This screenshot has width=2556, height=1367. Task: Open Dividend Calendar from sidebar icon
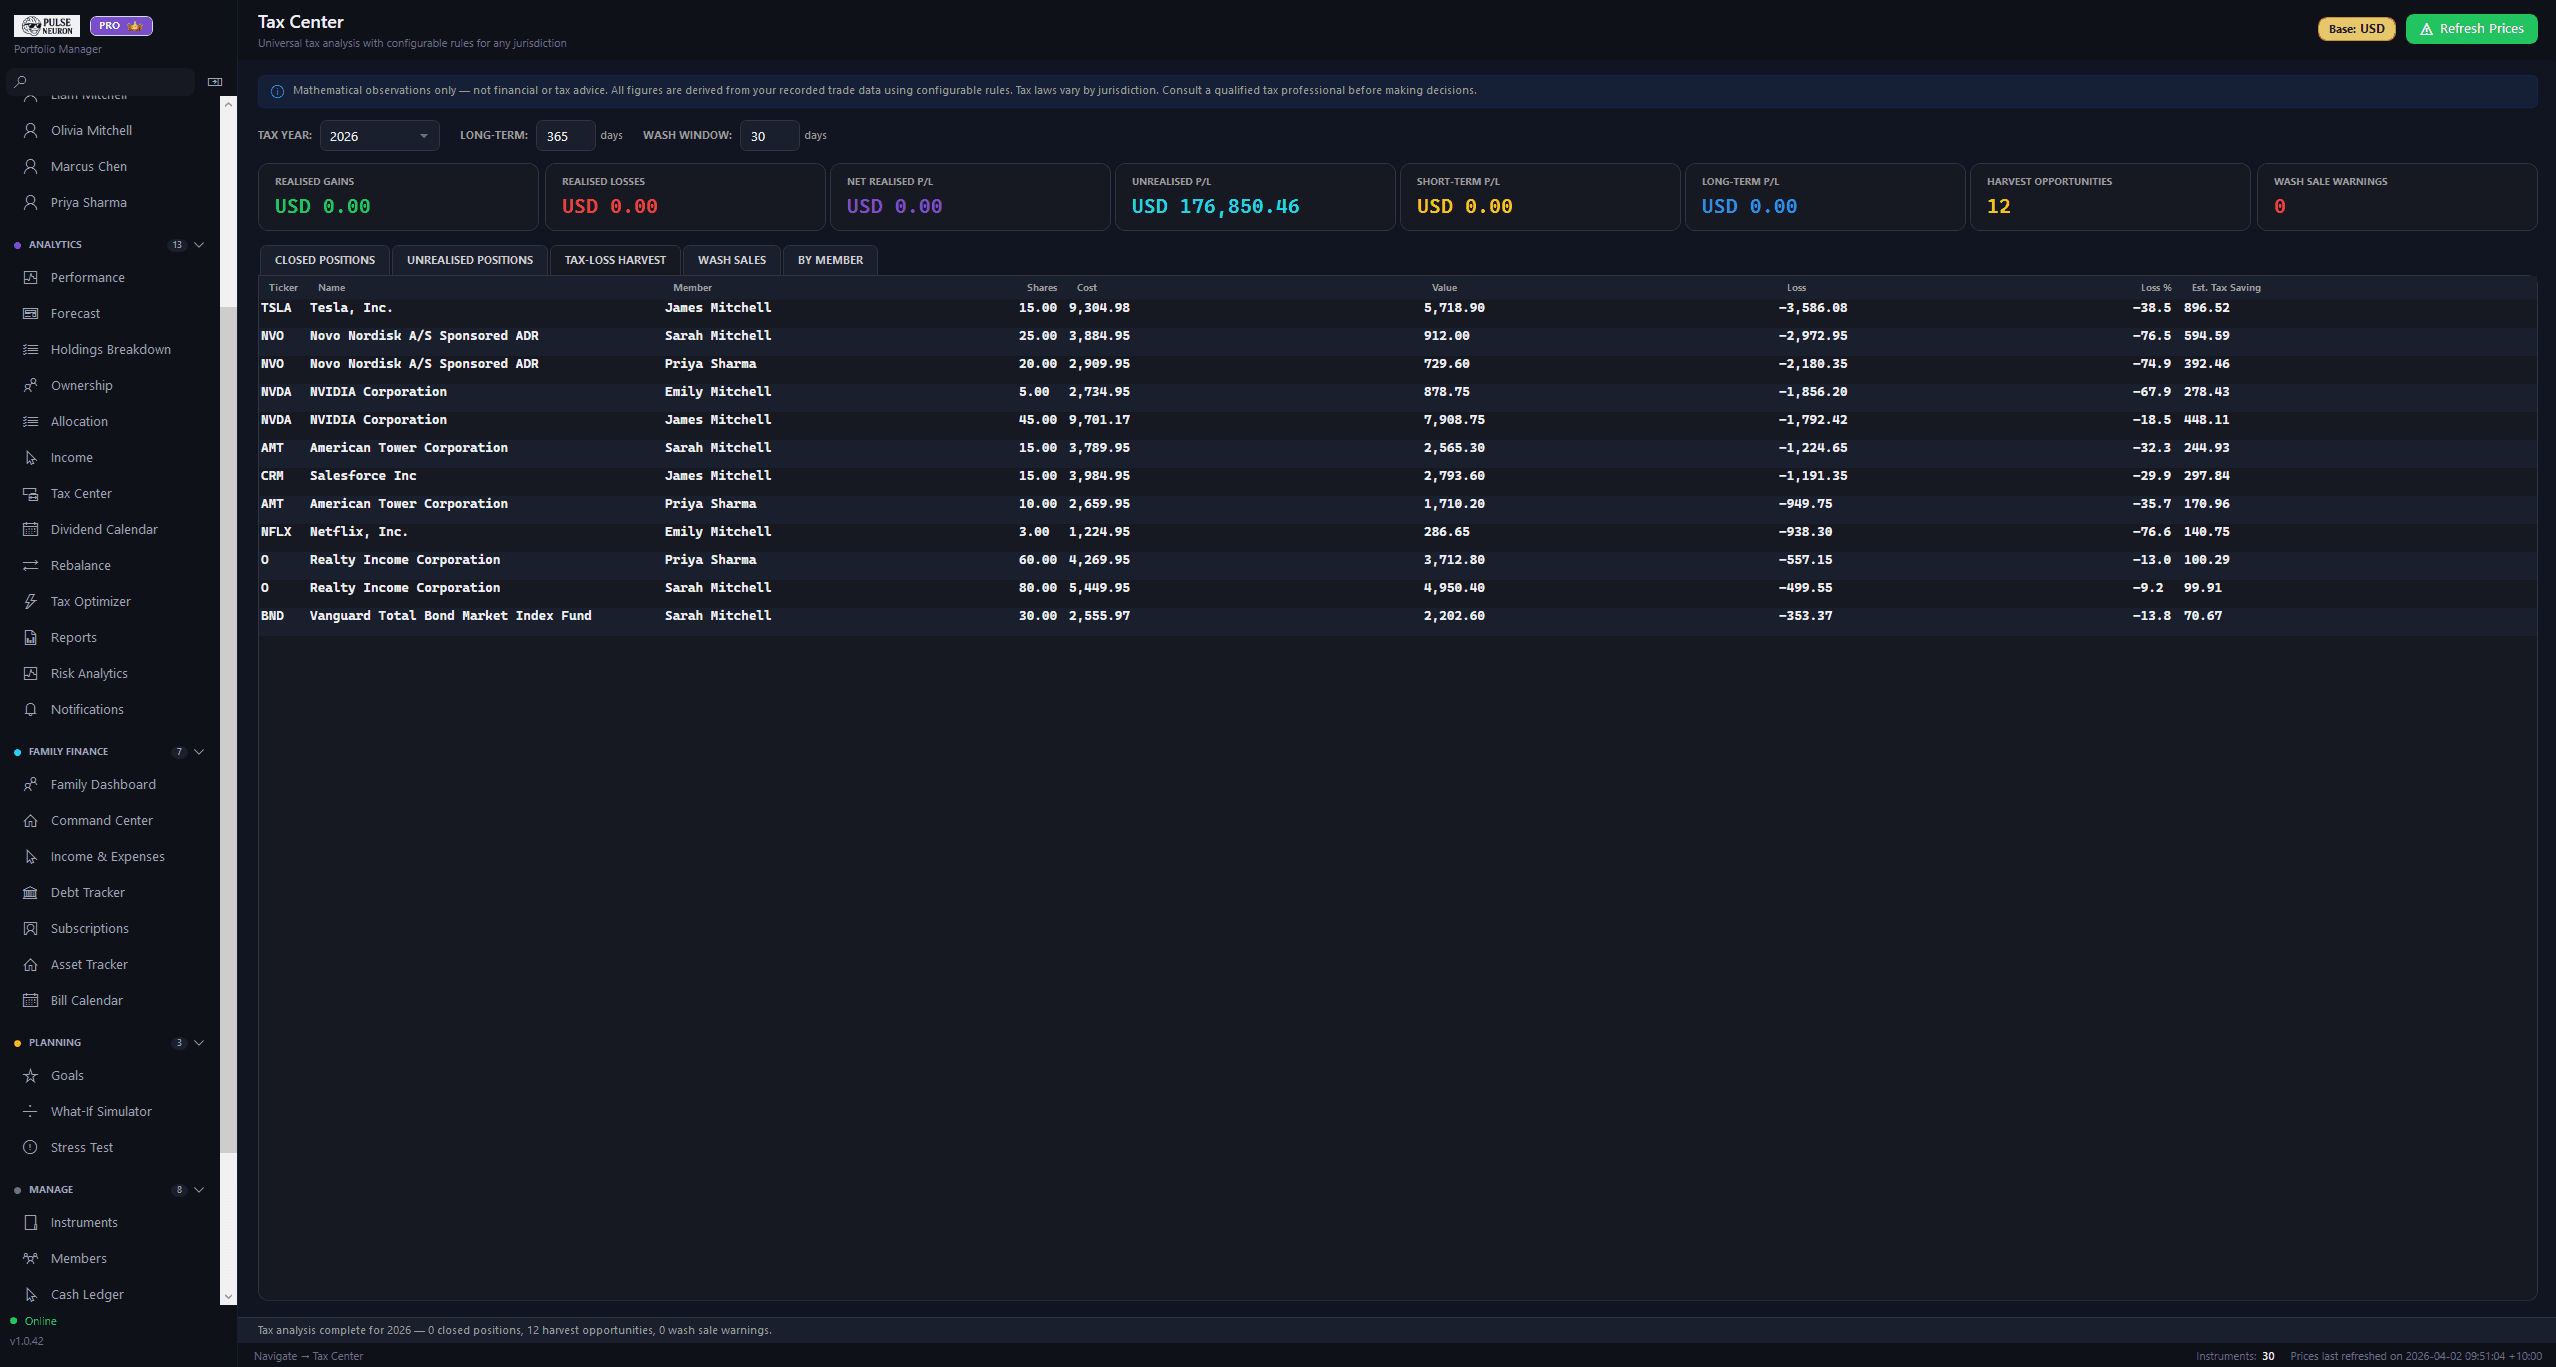pos(31,529)
